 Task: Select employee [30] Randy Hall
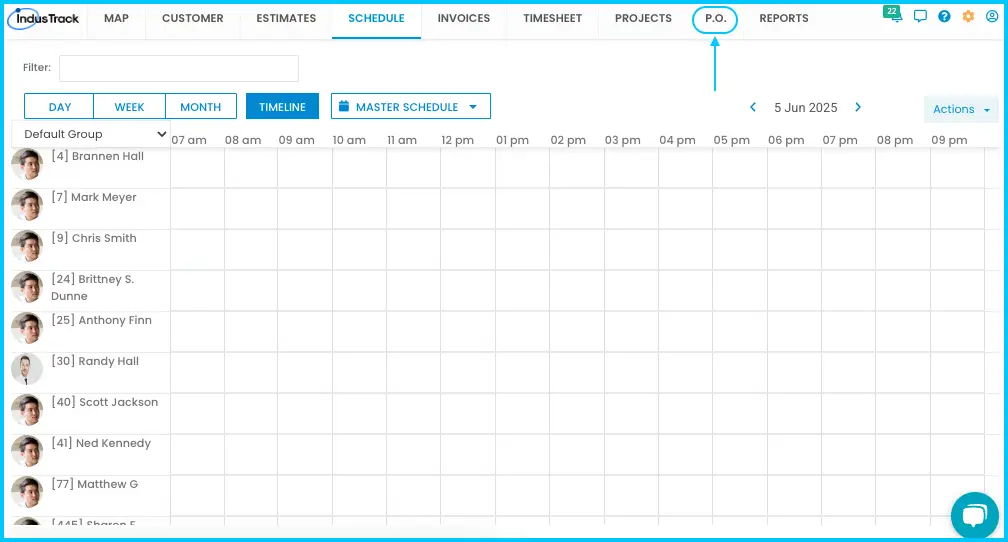pyautogui.click(x=95, y=361)
